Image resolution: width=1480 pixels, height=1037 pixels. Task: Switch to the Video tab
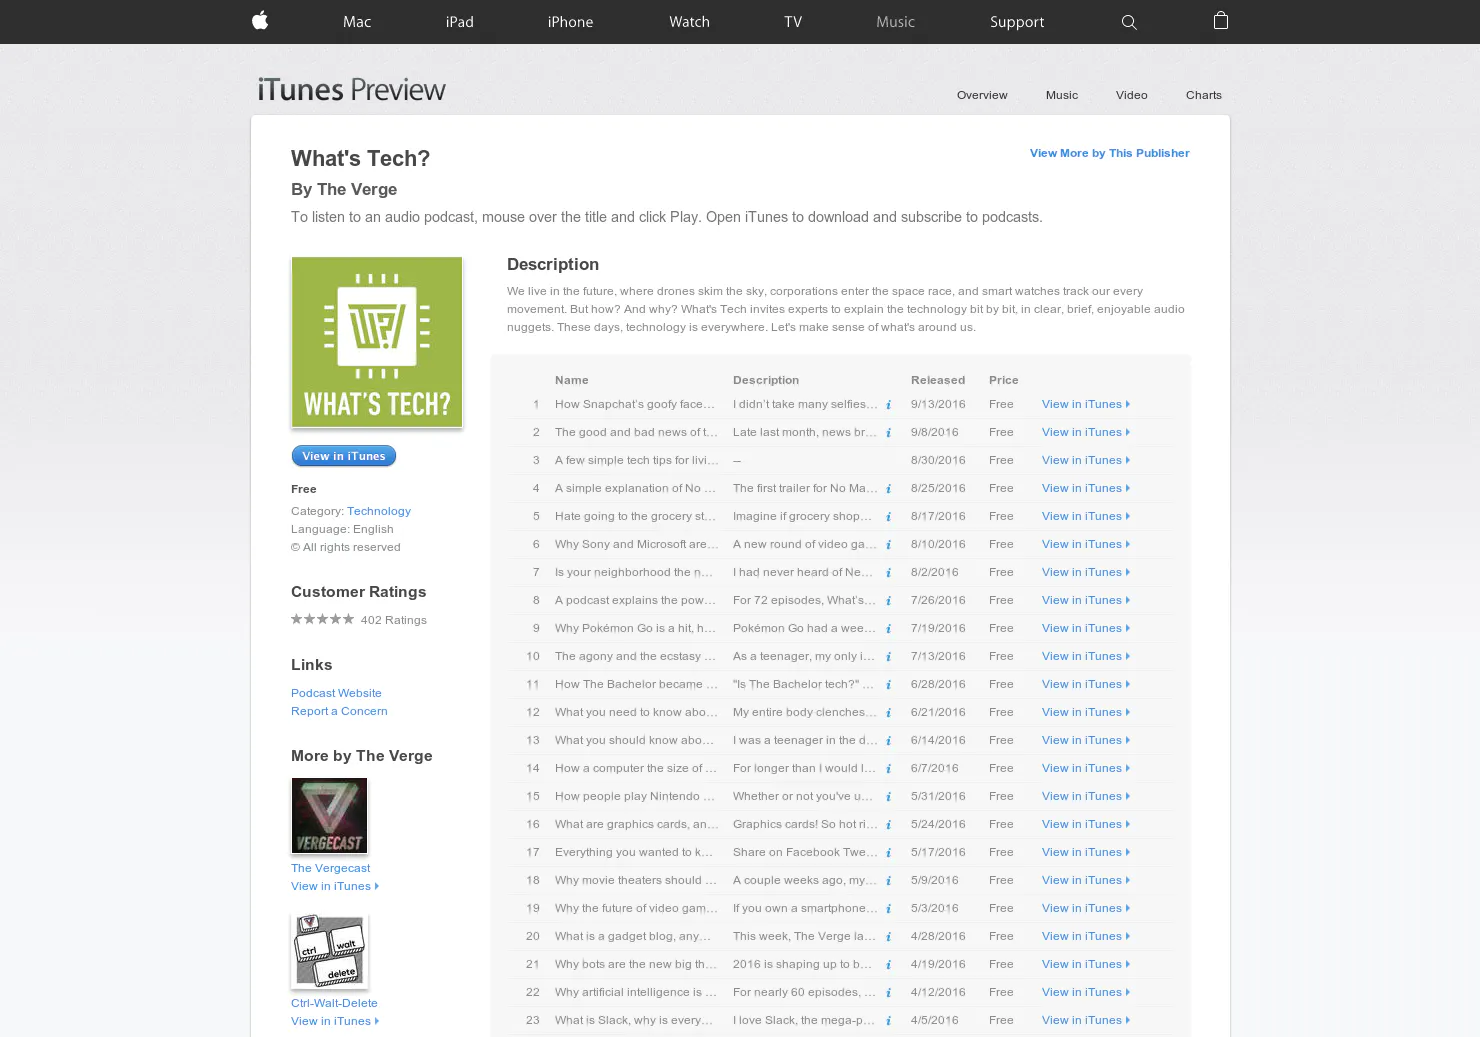coord(1132,95)
